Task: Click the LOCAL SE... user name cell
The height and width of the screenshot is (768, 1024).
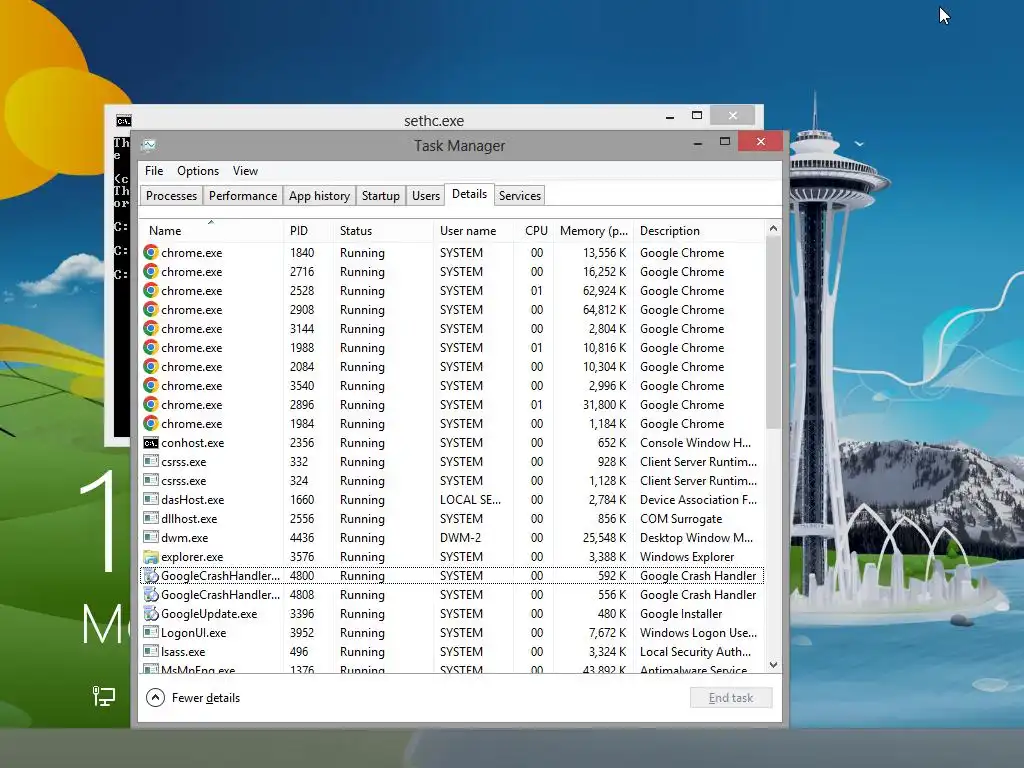Action: [470, 500]
